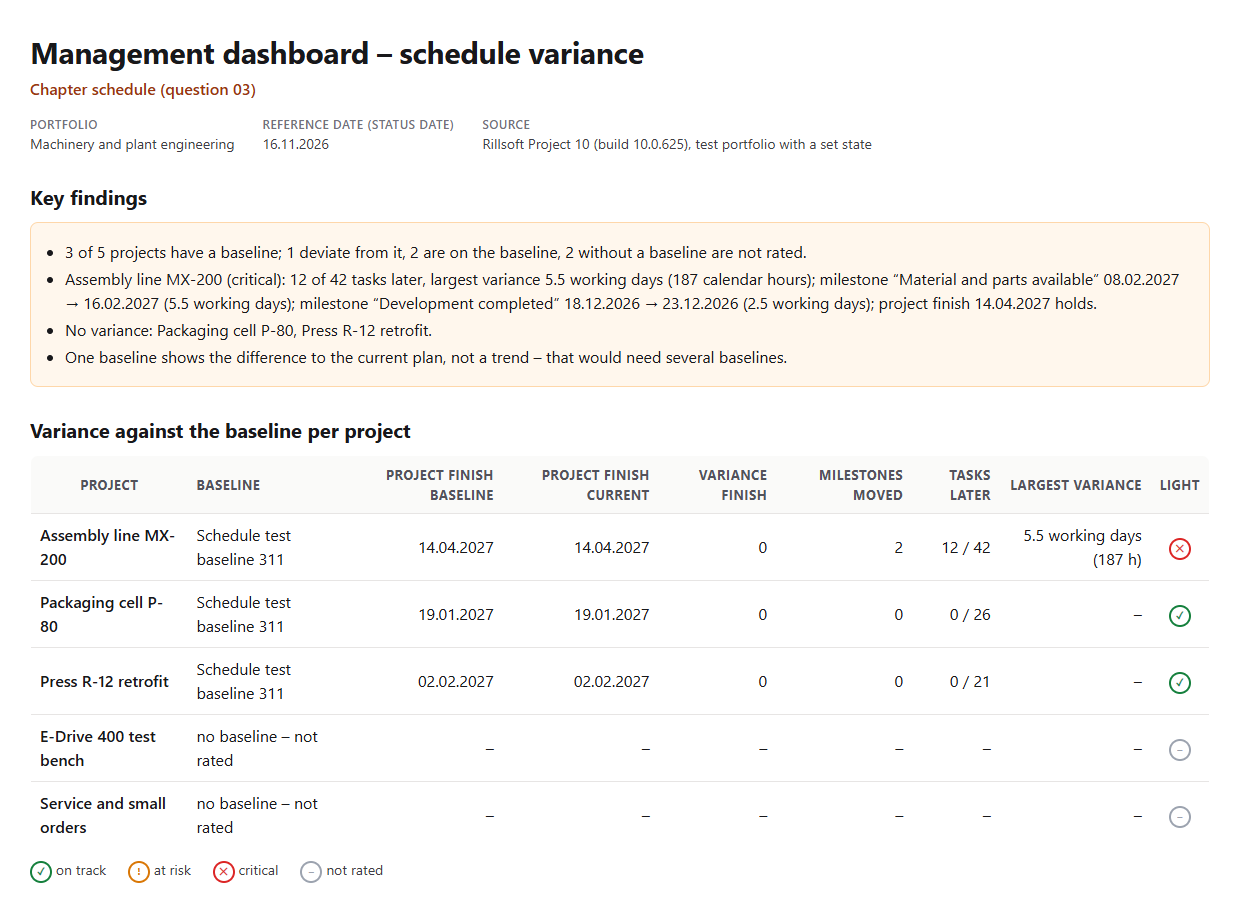This screenshot has width=1240, height=898.
Task: Click the grey not-rated light for Service and small orders
Action: click(1180, 816)
